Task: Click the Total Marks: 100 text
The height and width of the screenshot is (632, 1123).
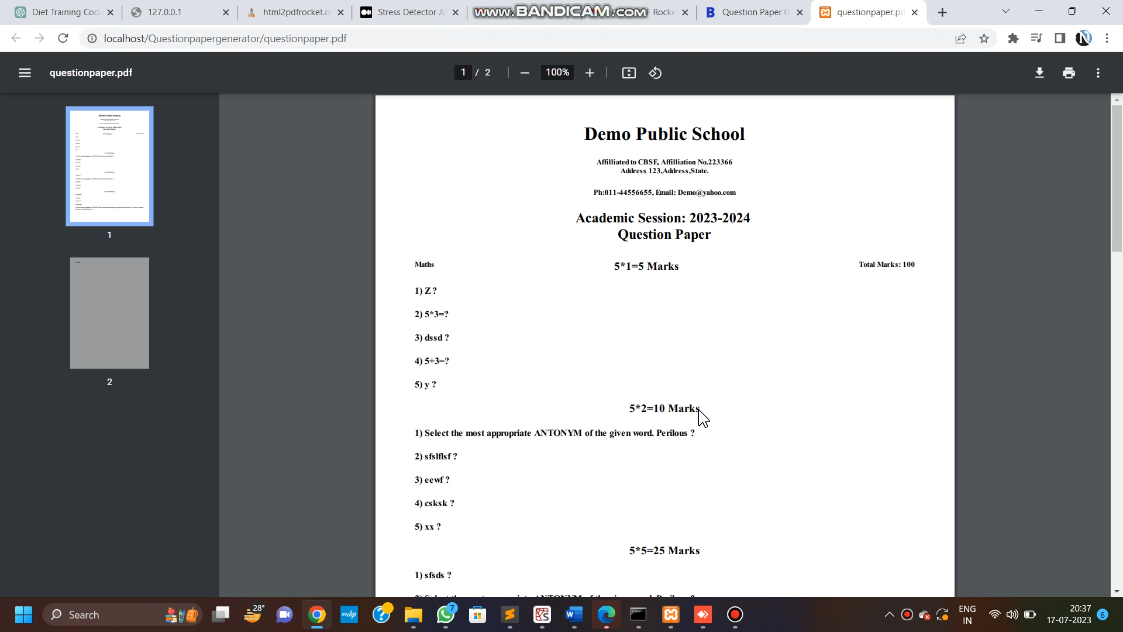Action: click(x=887, y=264)
